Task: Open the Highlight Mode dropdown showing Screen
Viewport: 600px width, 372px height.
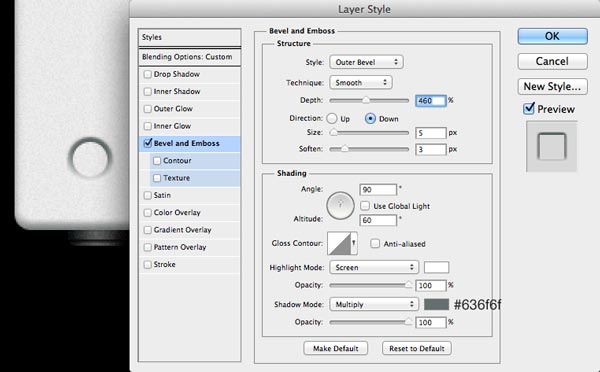Action: [x=374, y=267]
